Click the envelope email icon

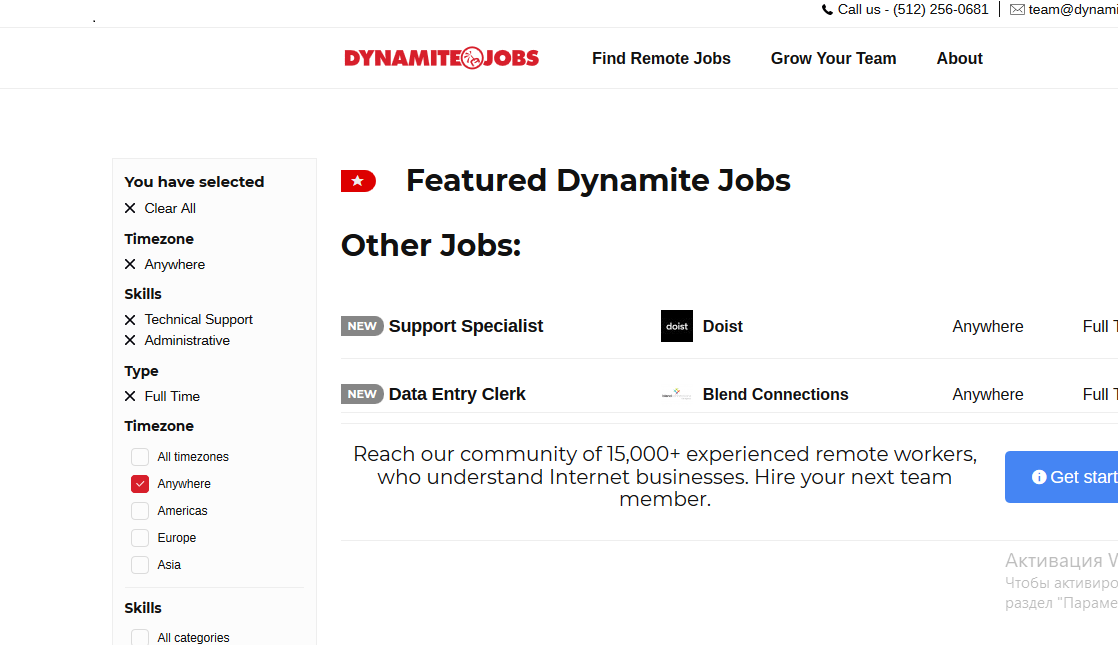tap(1017, 10)
